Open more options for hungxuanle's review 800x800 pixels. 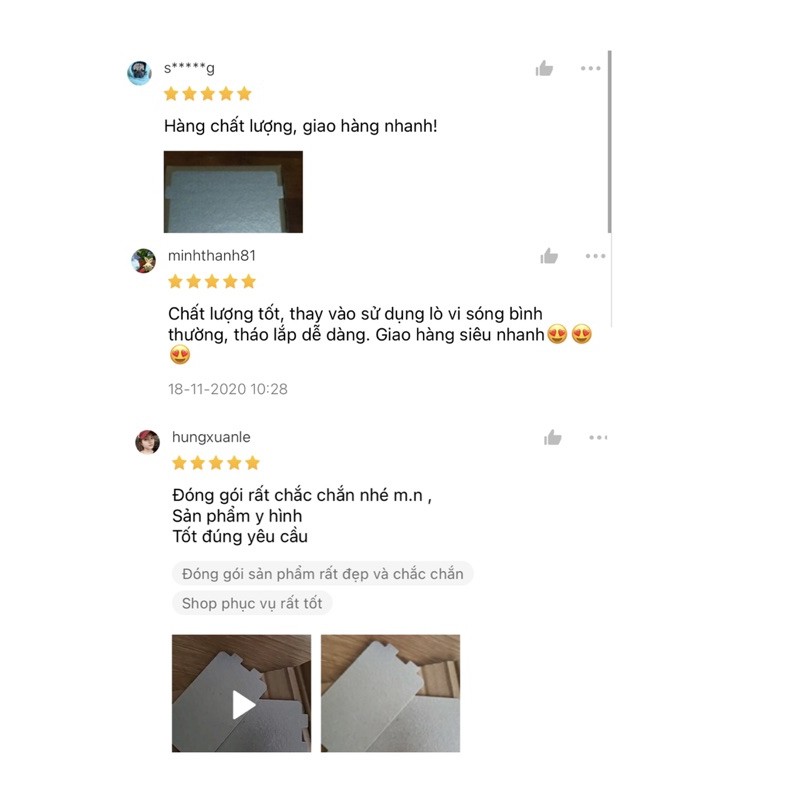tap(598, 438)
